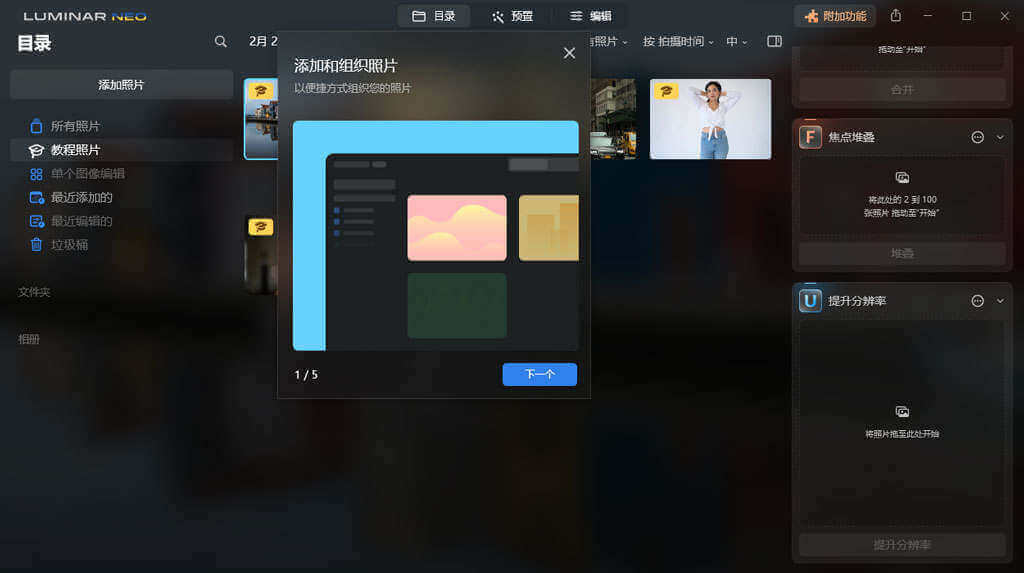The height and width of the screenshot is (573, 1024).
Task: Select the woman in white shirt thumbnail
Action: 711,119
